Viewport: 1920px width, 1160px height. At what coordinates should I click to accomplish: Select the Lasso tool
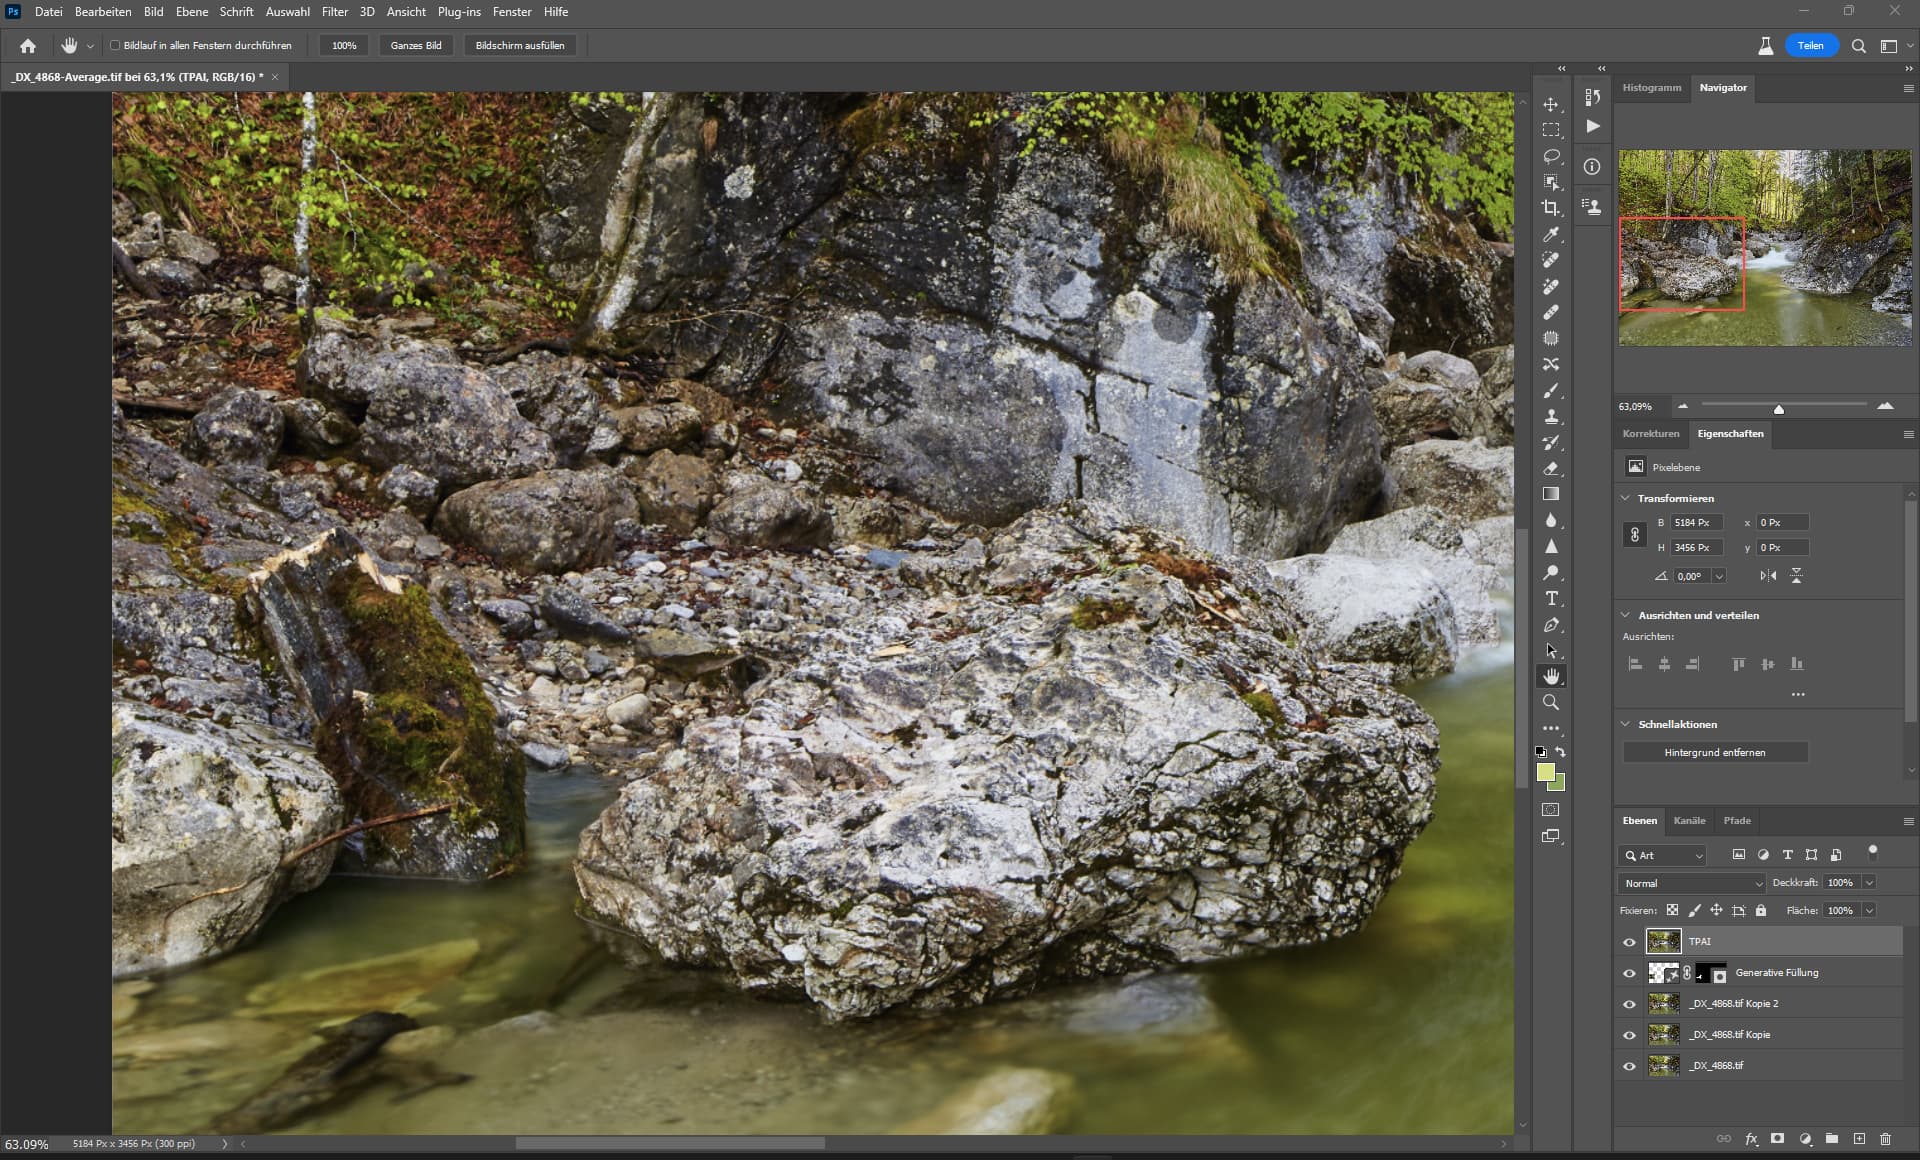tap(1551, 156)
